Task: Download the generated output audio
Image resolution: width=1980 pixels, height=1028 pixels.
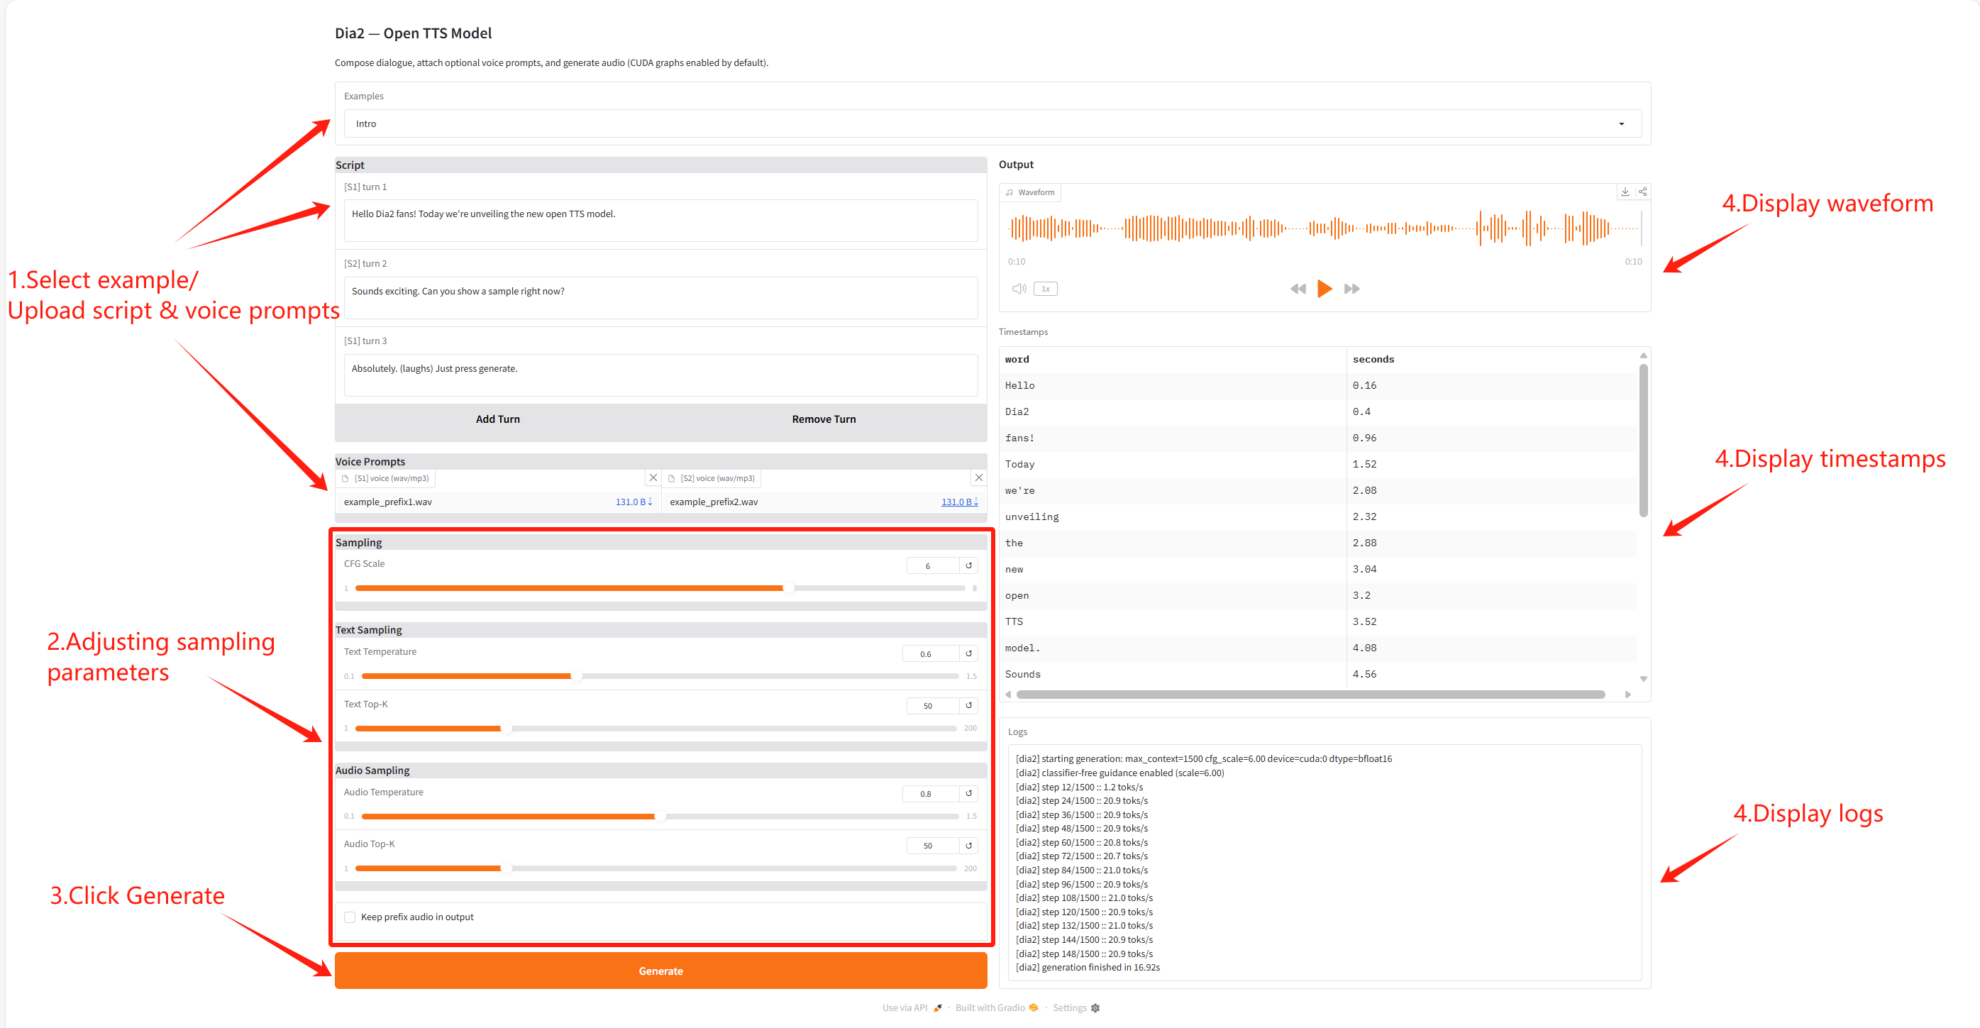Action: pyautogui.click(x=1625, y=192)
